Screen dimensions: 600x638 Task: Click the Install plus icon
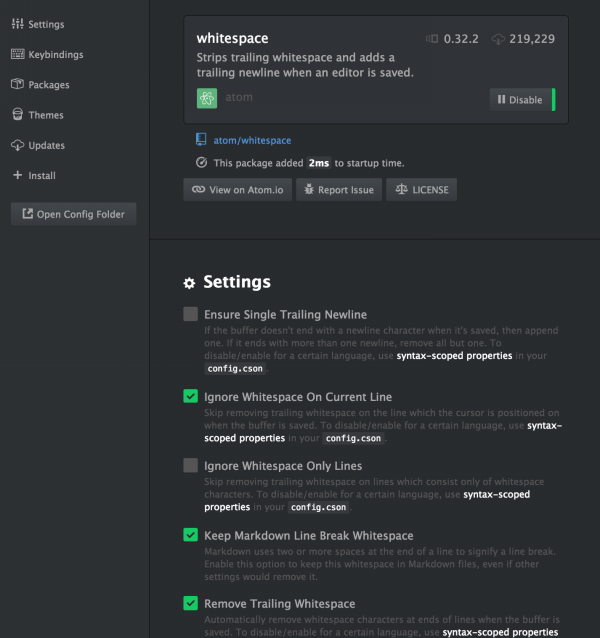click(17, 175)
